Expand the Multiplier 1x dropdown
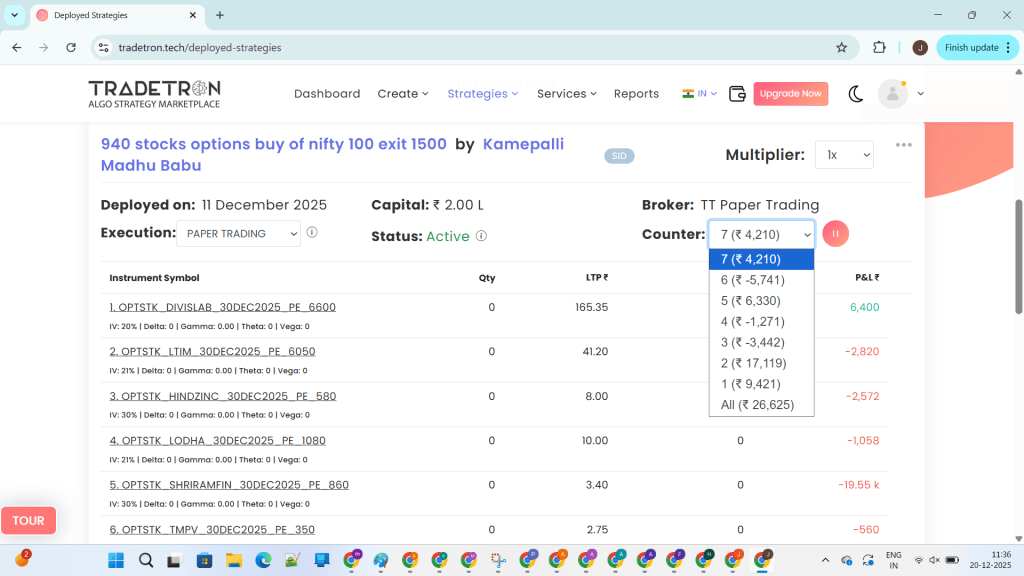Viewport: 1024px width, 576px height. pos(844,155)
